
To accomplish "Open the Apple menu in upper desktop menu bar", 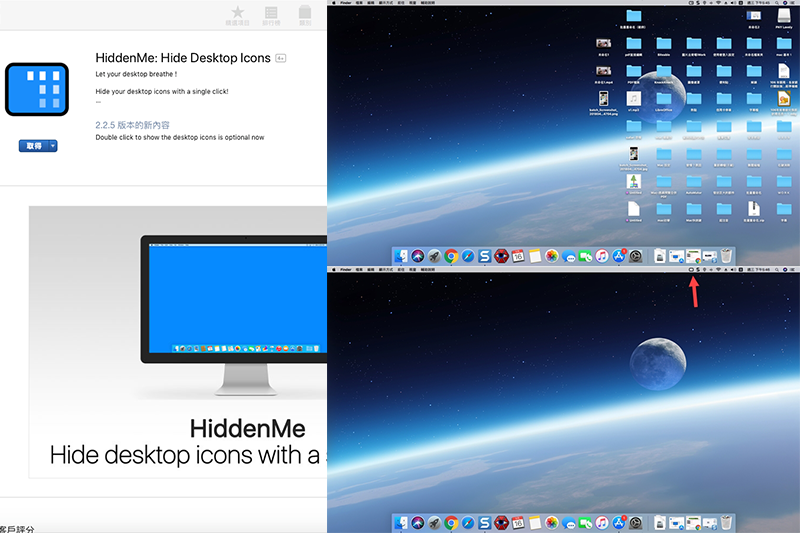I will point(334,3).
